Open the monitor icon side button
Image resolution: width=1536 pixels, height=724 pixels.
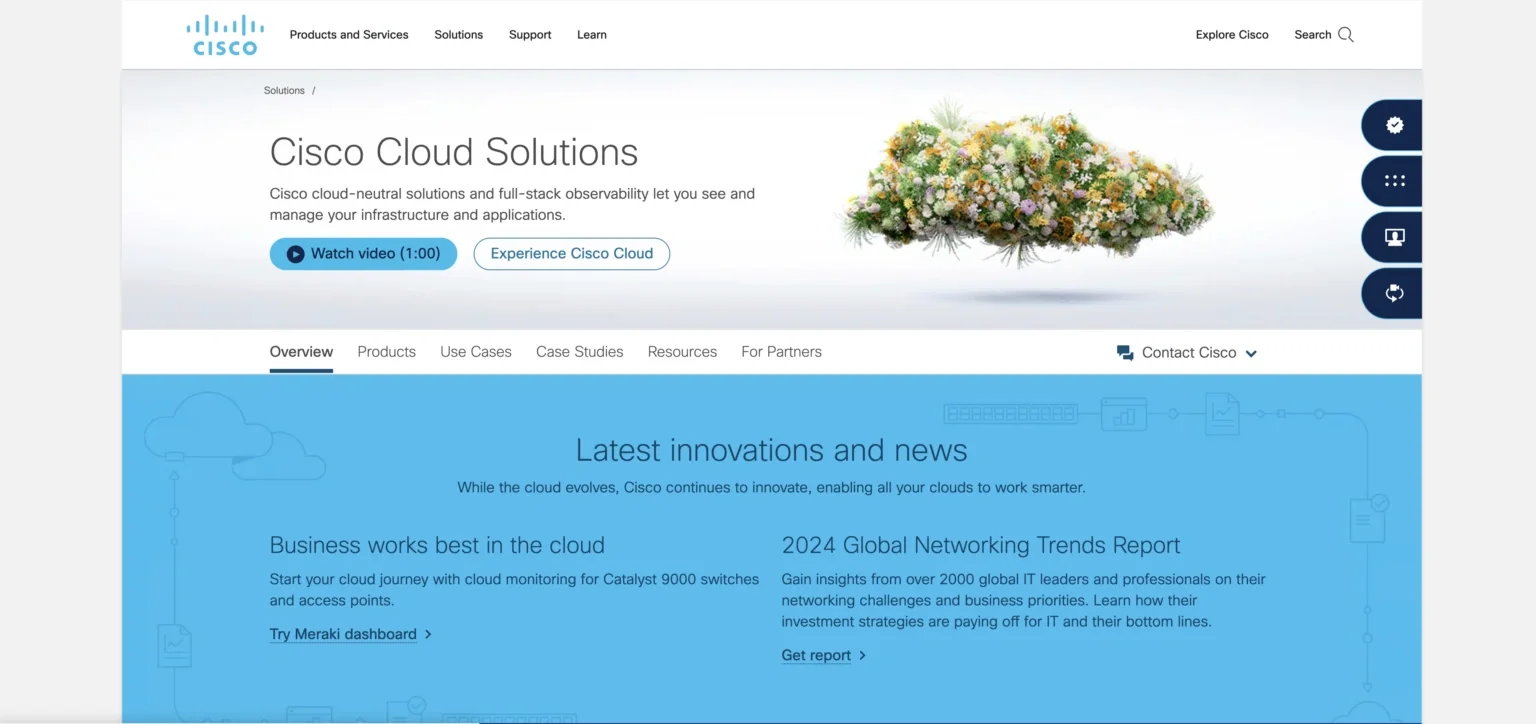[1393, 237]
